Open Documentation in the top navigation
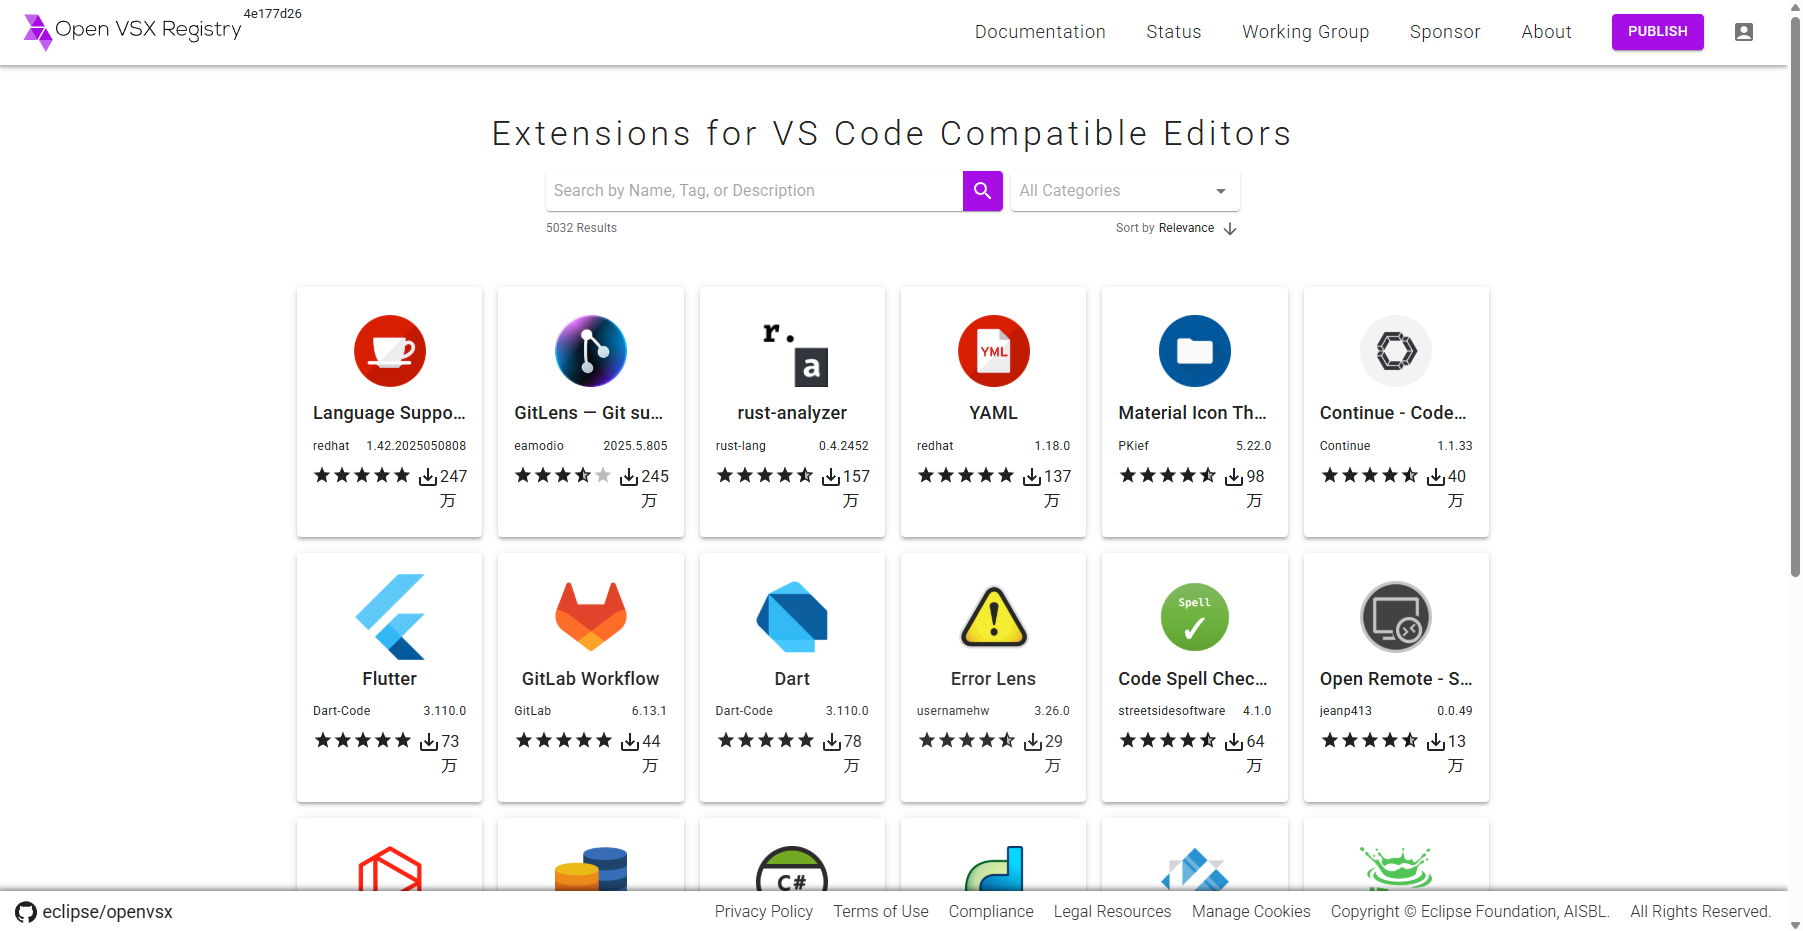This screenshot has width=1803, height=931. pos(1040,32)
